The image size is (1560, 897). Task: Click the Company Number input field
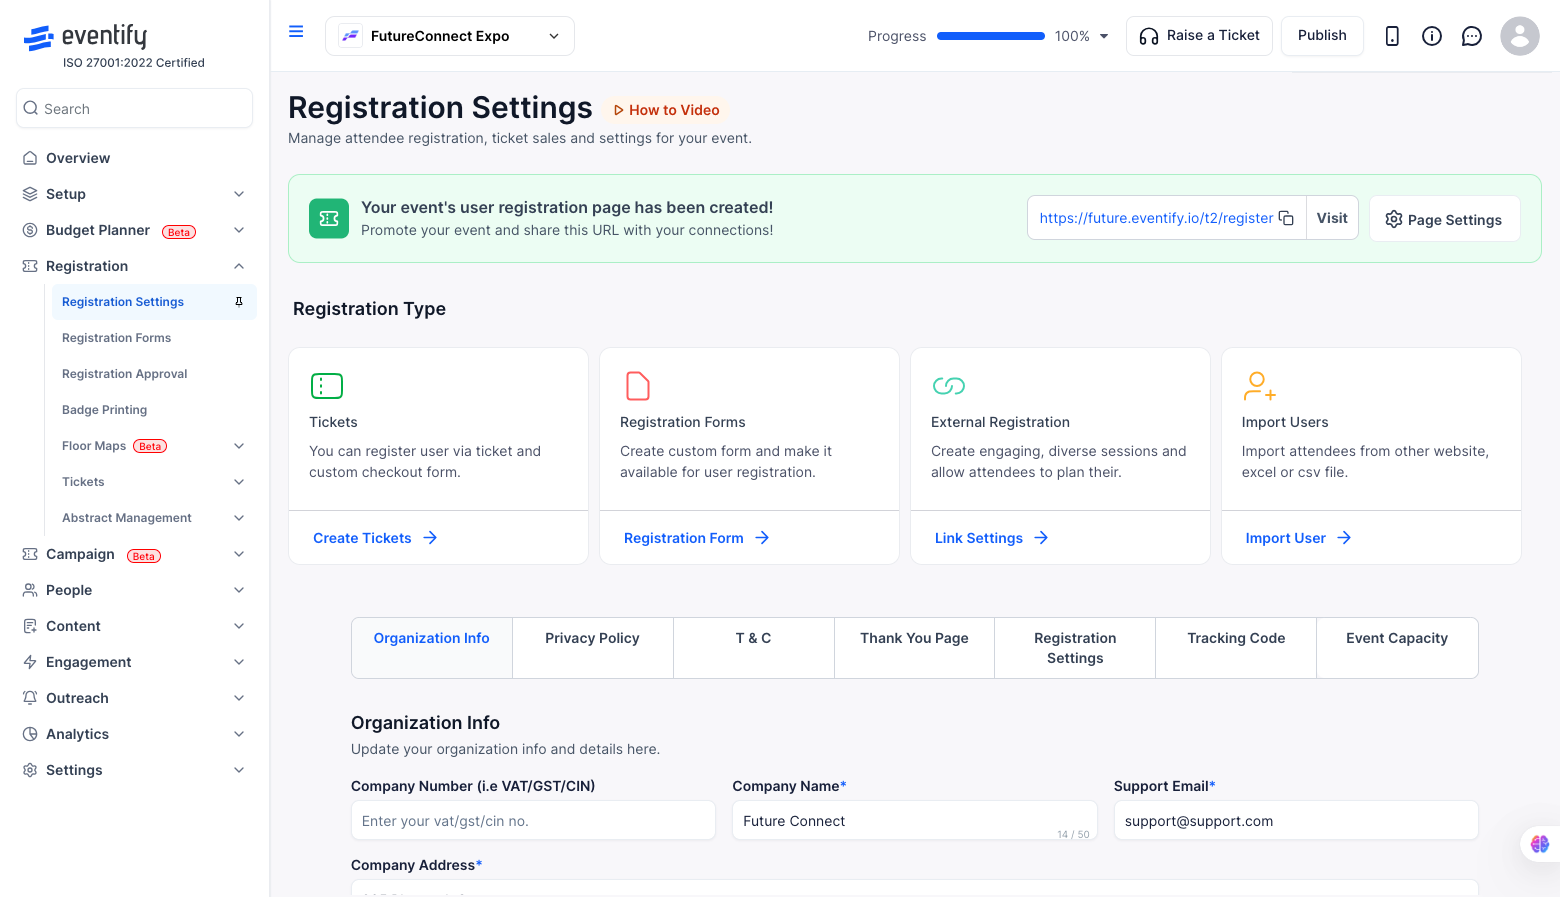click(533, 820)
